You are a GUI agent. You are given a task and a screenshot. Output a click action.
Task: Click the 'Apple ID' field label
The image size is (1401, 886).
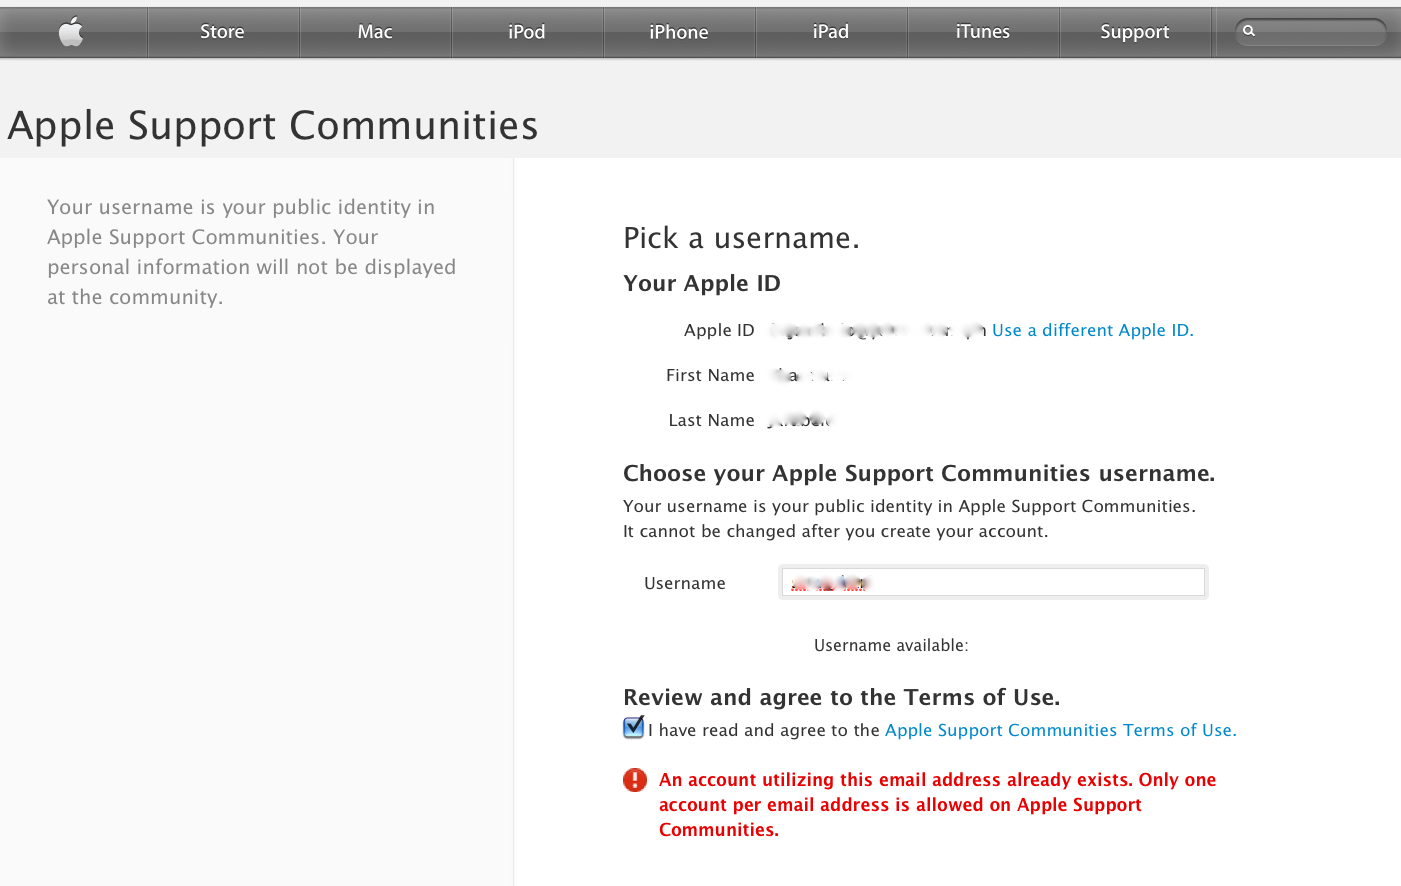coord(719,330)
